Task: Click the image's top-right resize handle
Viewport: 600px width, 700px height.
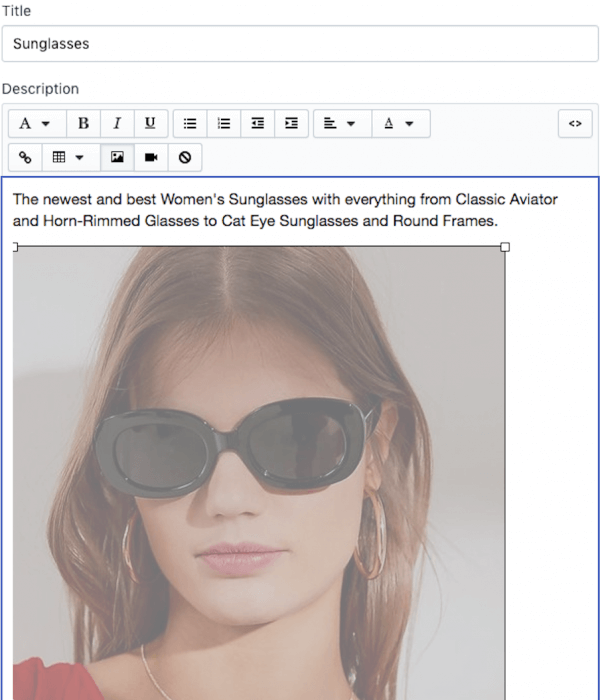Action: (504, 246)
